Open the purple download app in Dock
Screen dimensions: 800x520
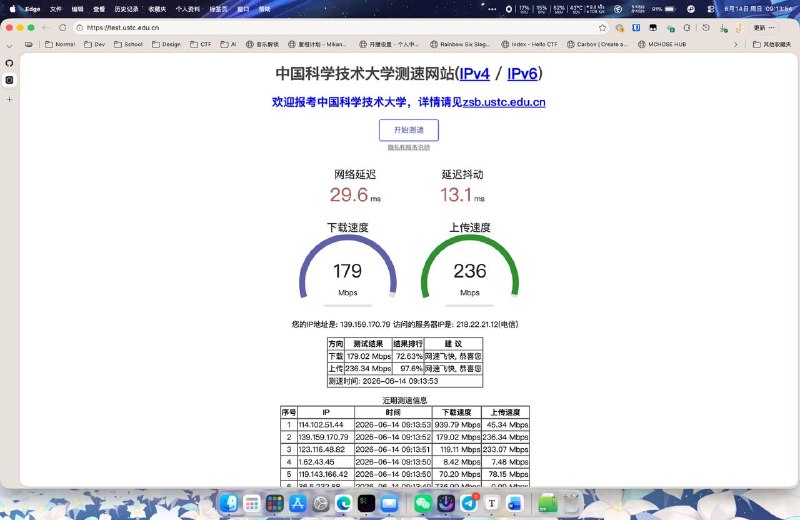pyautogui.click(x=446, y=504)
